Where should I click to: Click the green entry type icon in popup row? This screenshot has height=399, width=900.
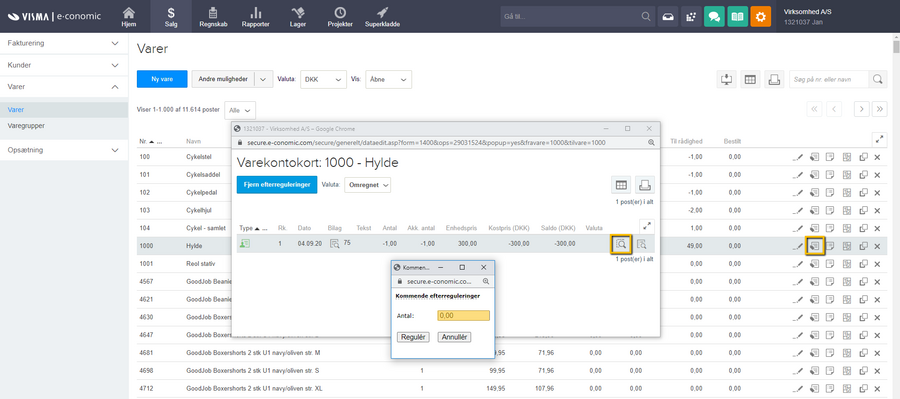click(x=245, y=244)
